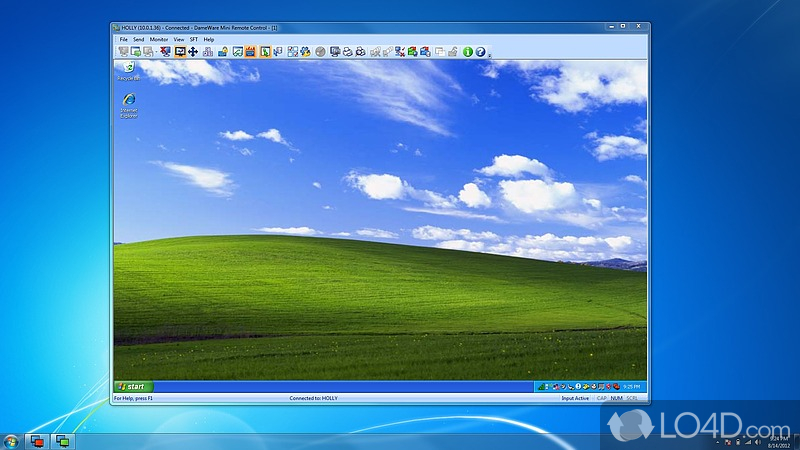Image resolution: width=800 pixels, height=450 pixels.
Task: Click the blue help question mark icon
Action: [x=480, y=52]
